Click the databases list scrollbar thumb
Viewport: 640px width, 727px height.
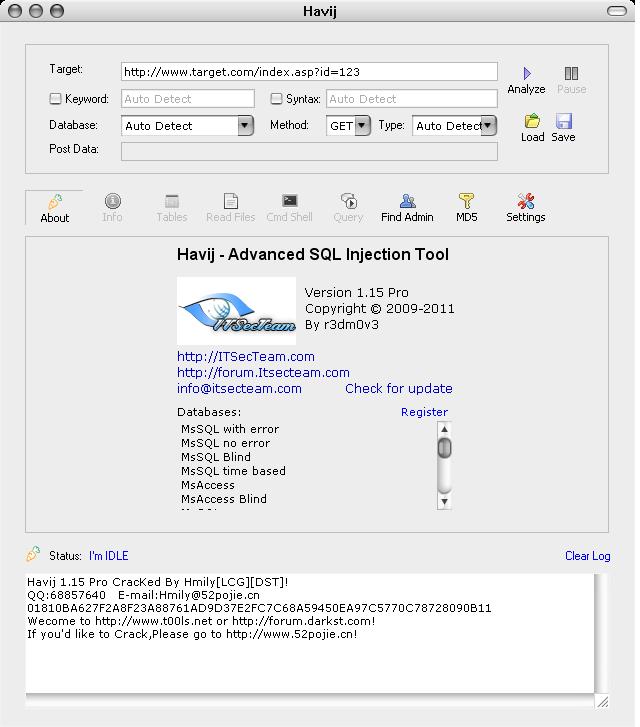[x=444, y=448]
